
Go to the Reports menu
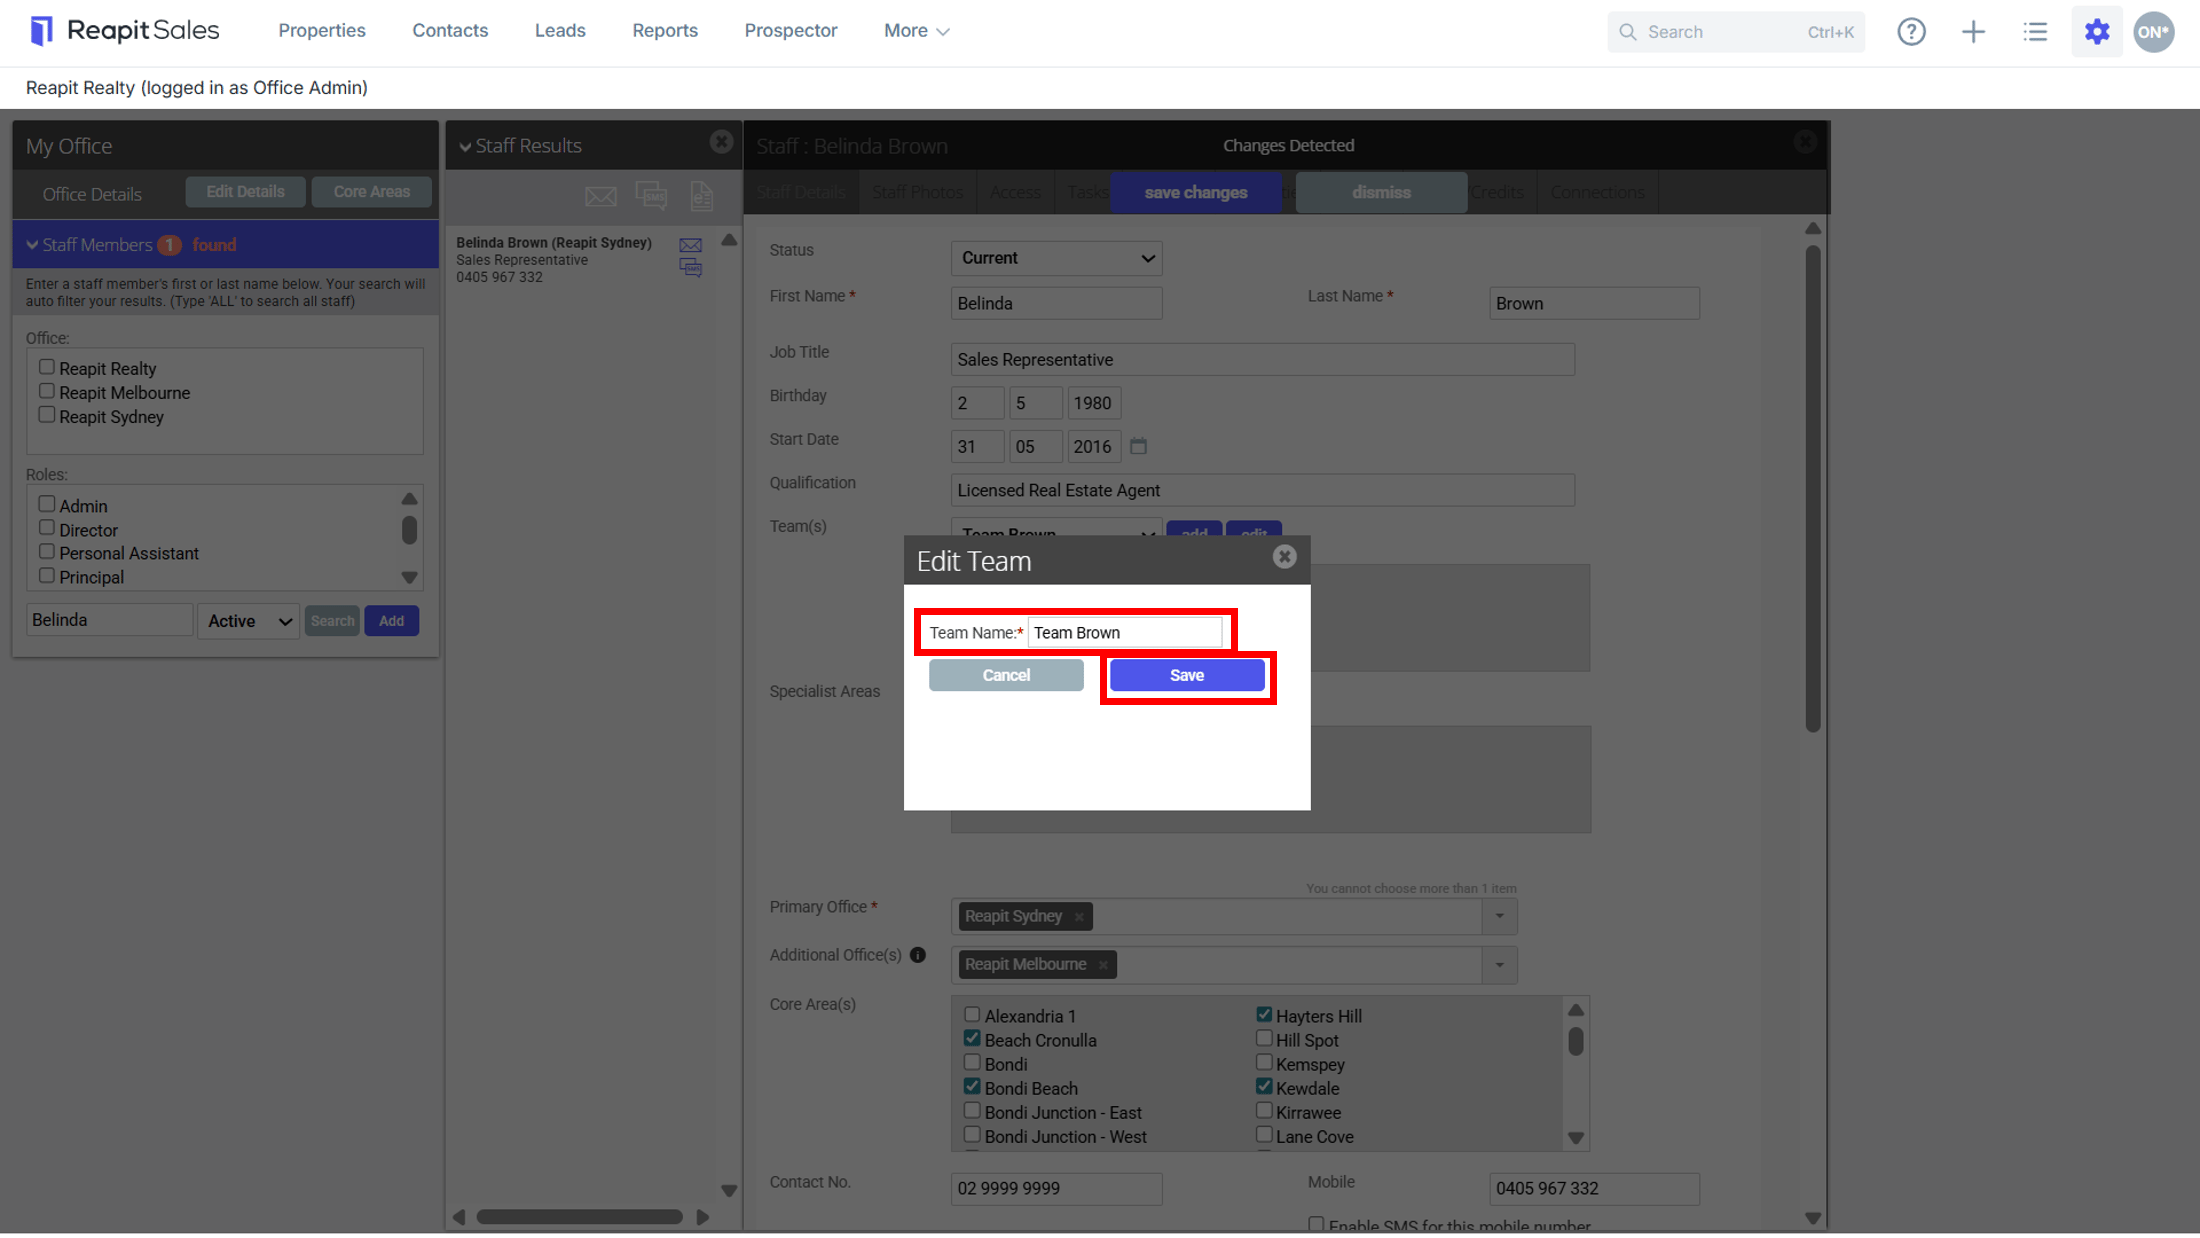tap(664, 31)
